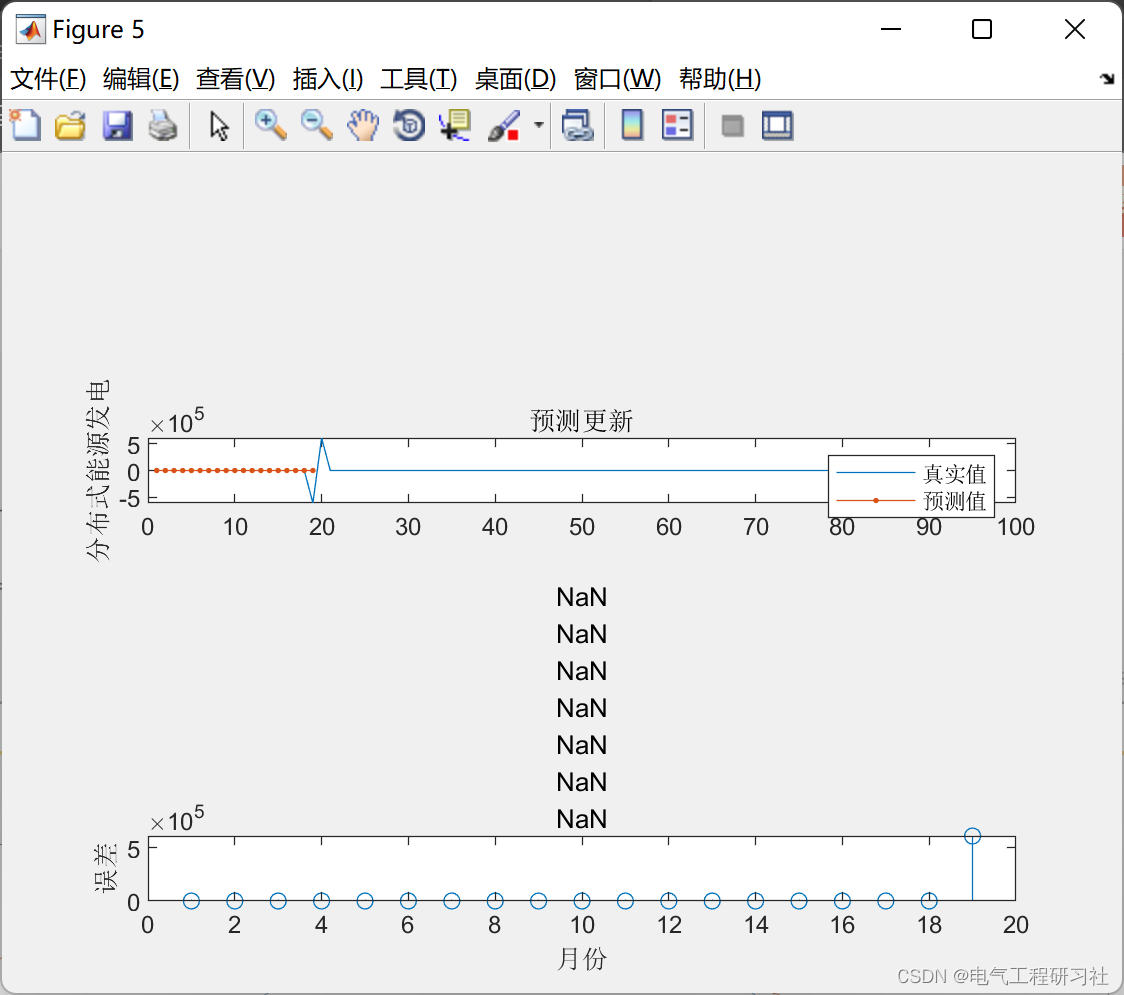Select the Edit Plot arrow tool
This screenshot has width=1124, height=995.
point(219,126)
